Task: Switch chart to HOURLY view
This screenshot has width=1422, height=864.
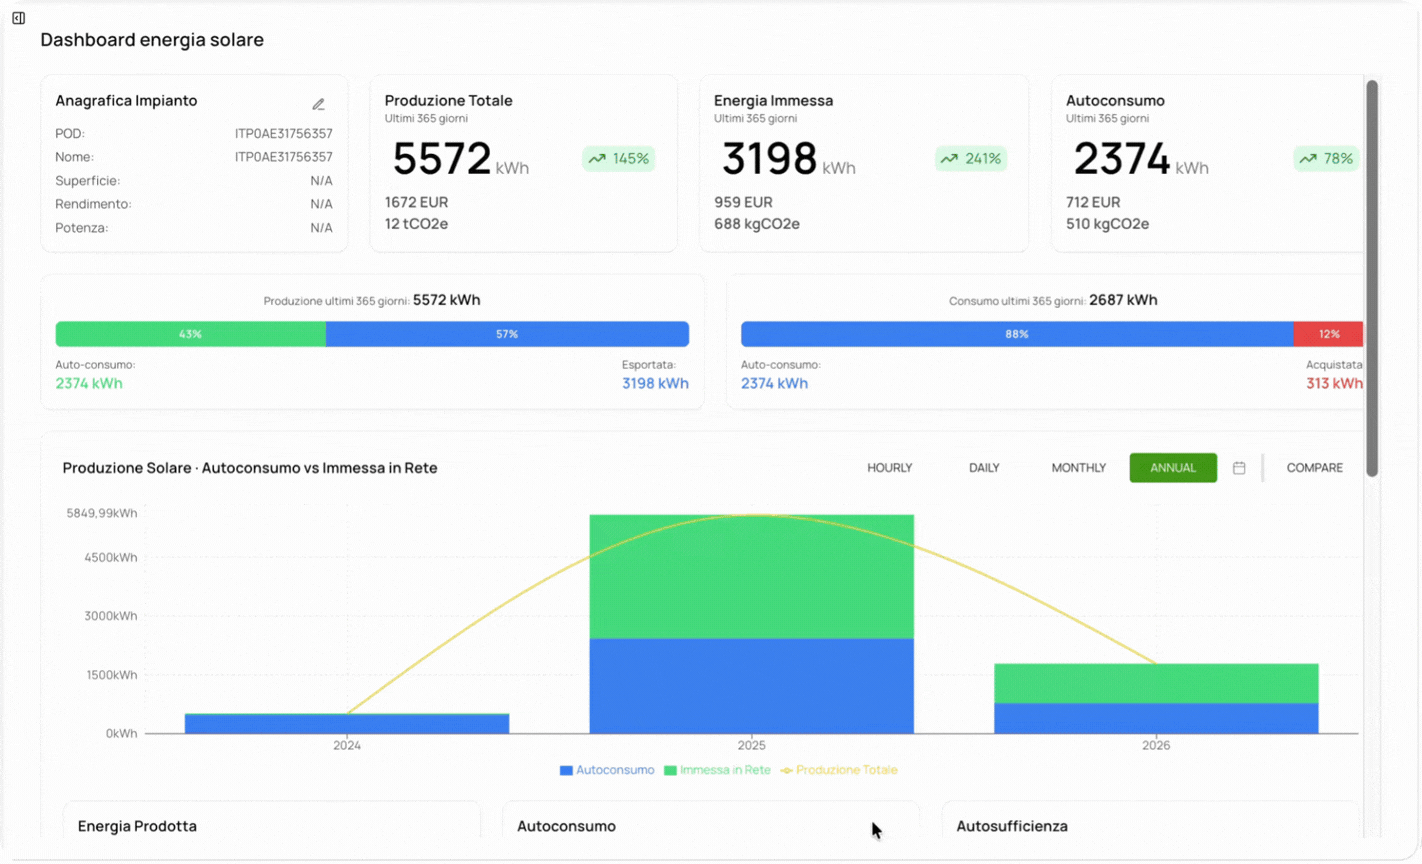Action: (889, 468)
